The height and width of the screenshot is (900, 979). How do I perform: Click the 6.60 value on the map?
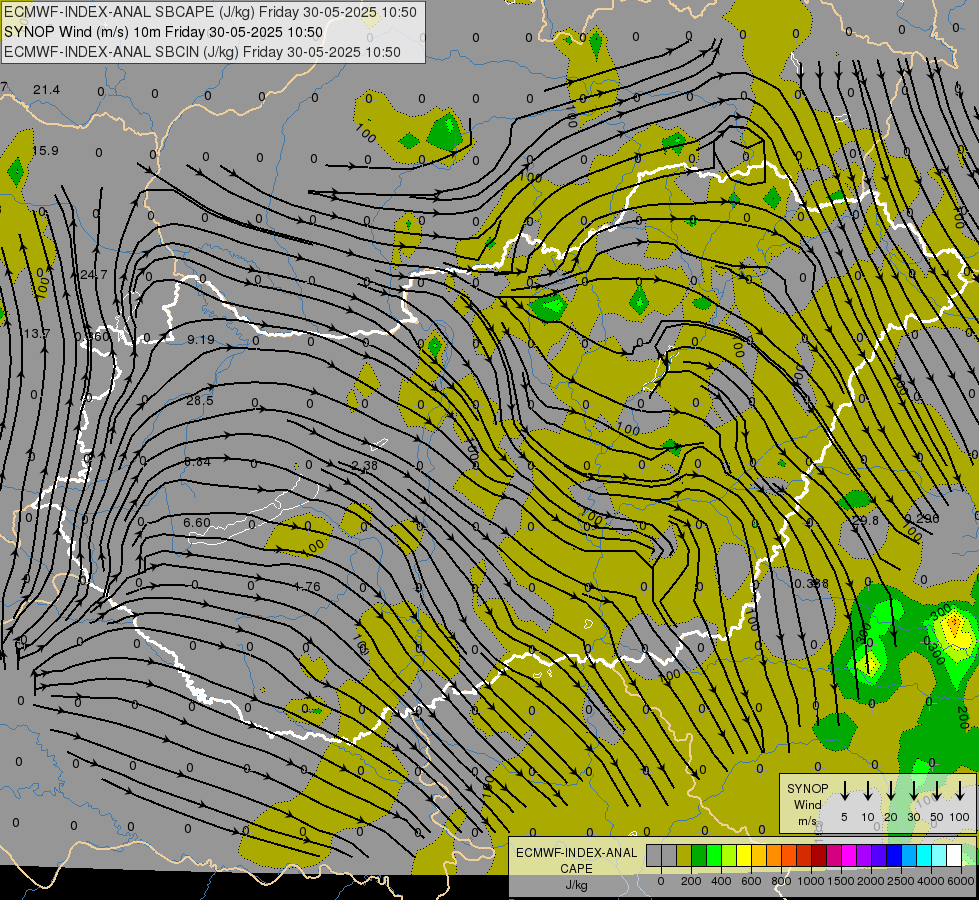(197, 522)
